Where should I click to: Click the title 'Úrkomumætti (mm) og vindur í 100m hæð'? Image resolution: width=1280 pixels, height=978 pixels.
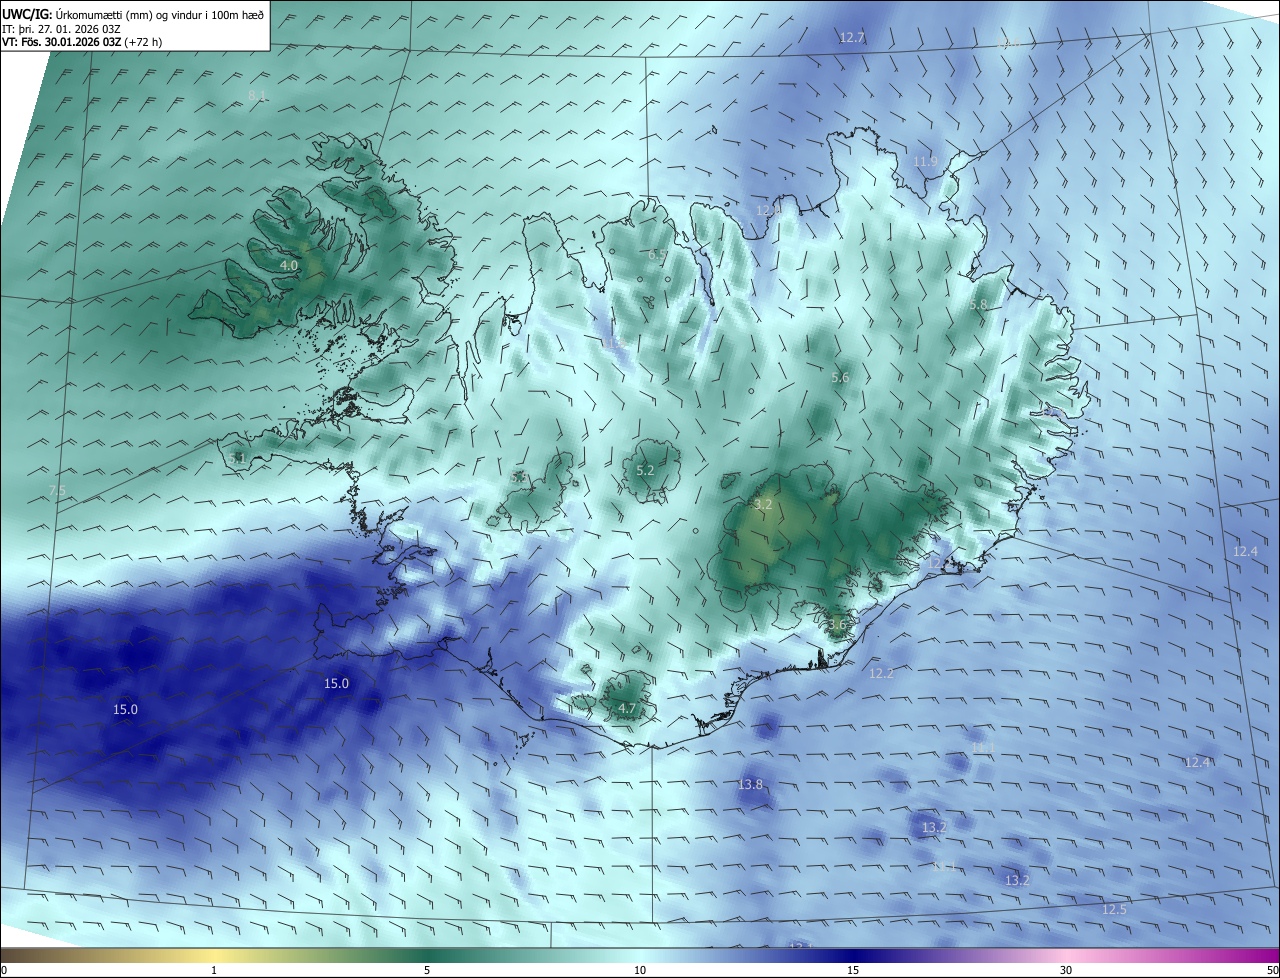tap(159, 13)
